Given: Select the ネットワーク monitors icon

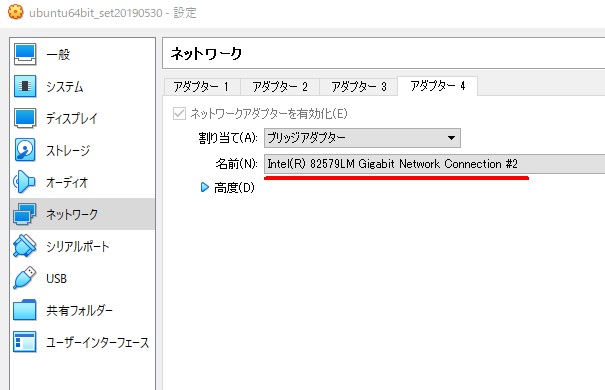Looking at the screenshot, I should pyautogui.click(x=24, y=214).
